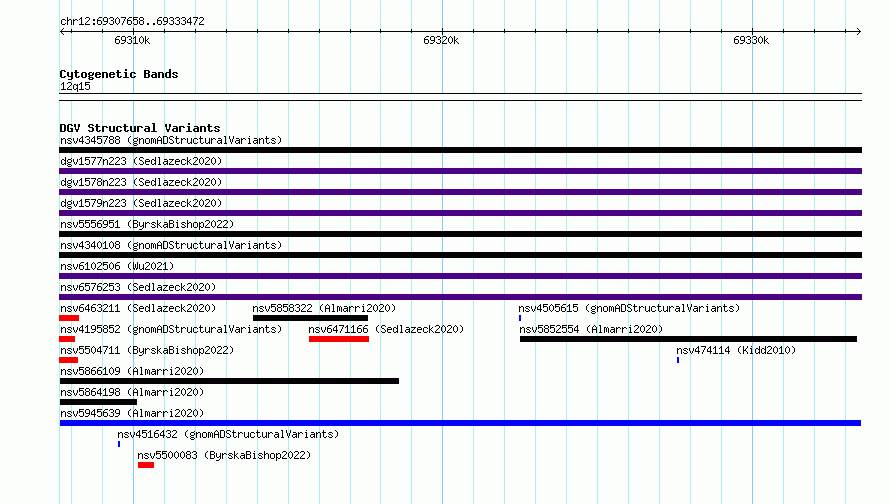Select the red bar under nsv4195852
This screenshot has height=504, width=890.
(67, 339)
